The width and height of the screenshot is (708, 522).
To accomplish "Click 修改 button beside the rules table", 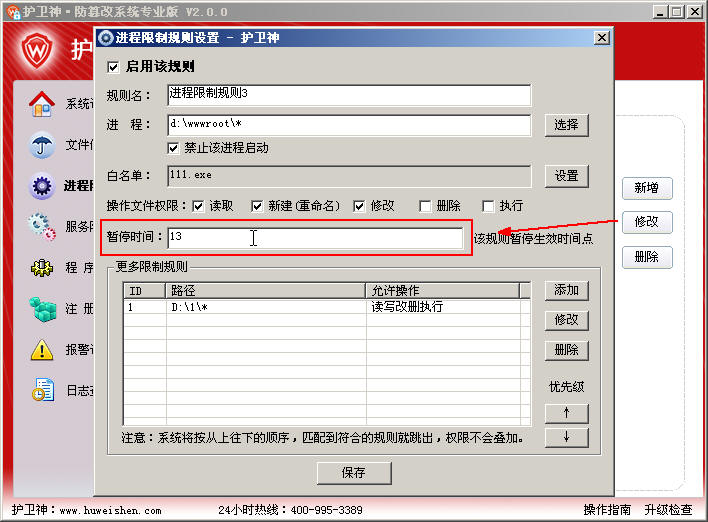I will (567, 320).
